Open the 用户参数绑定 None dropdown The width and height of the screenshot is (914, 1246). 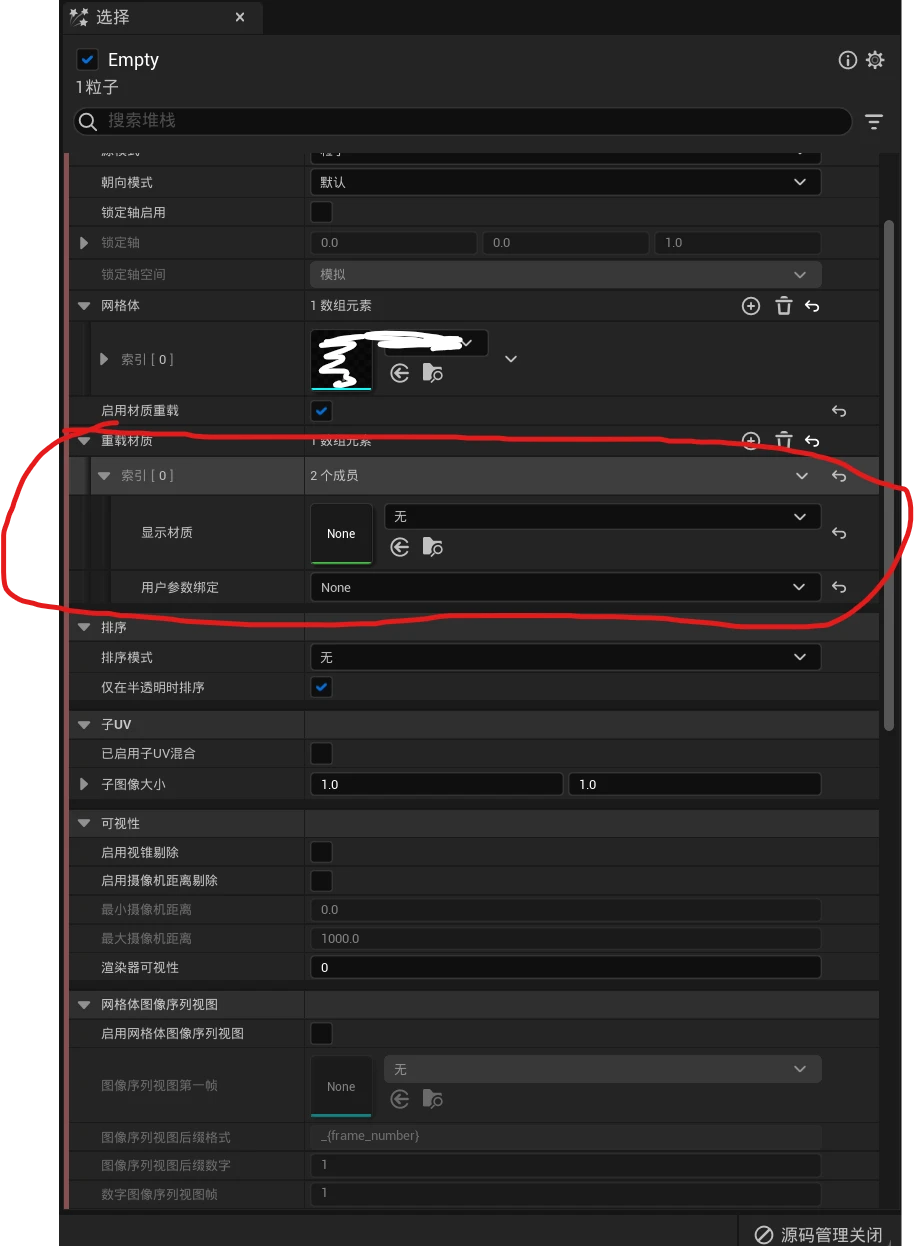tap(565, 587)
